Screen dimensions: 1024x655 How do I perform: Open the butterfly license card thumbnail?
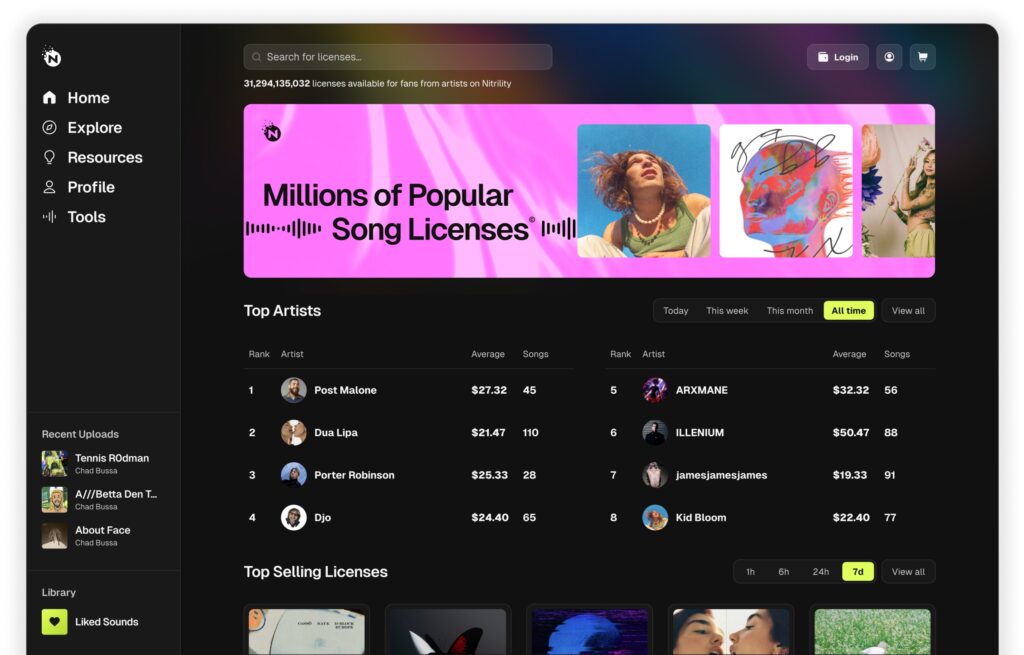[x=448, y=631]
